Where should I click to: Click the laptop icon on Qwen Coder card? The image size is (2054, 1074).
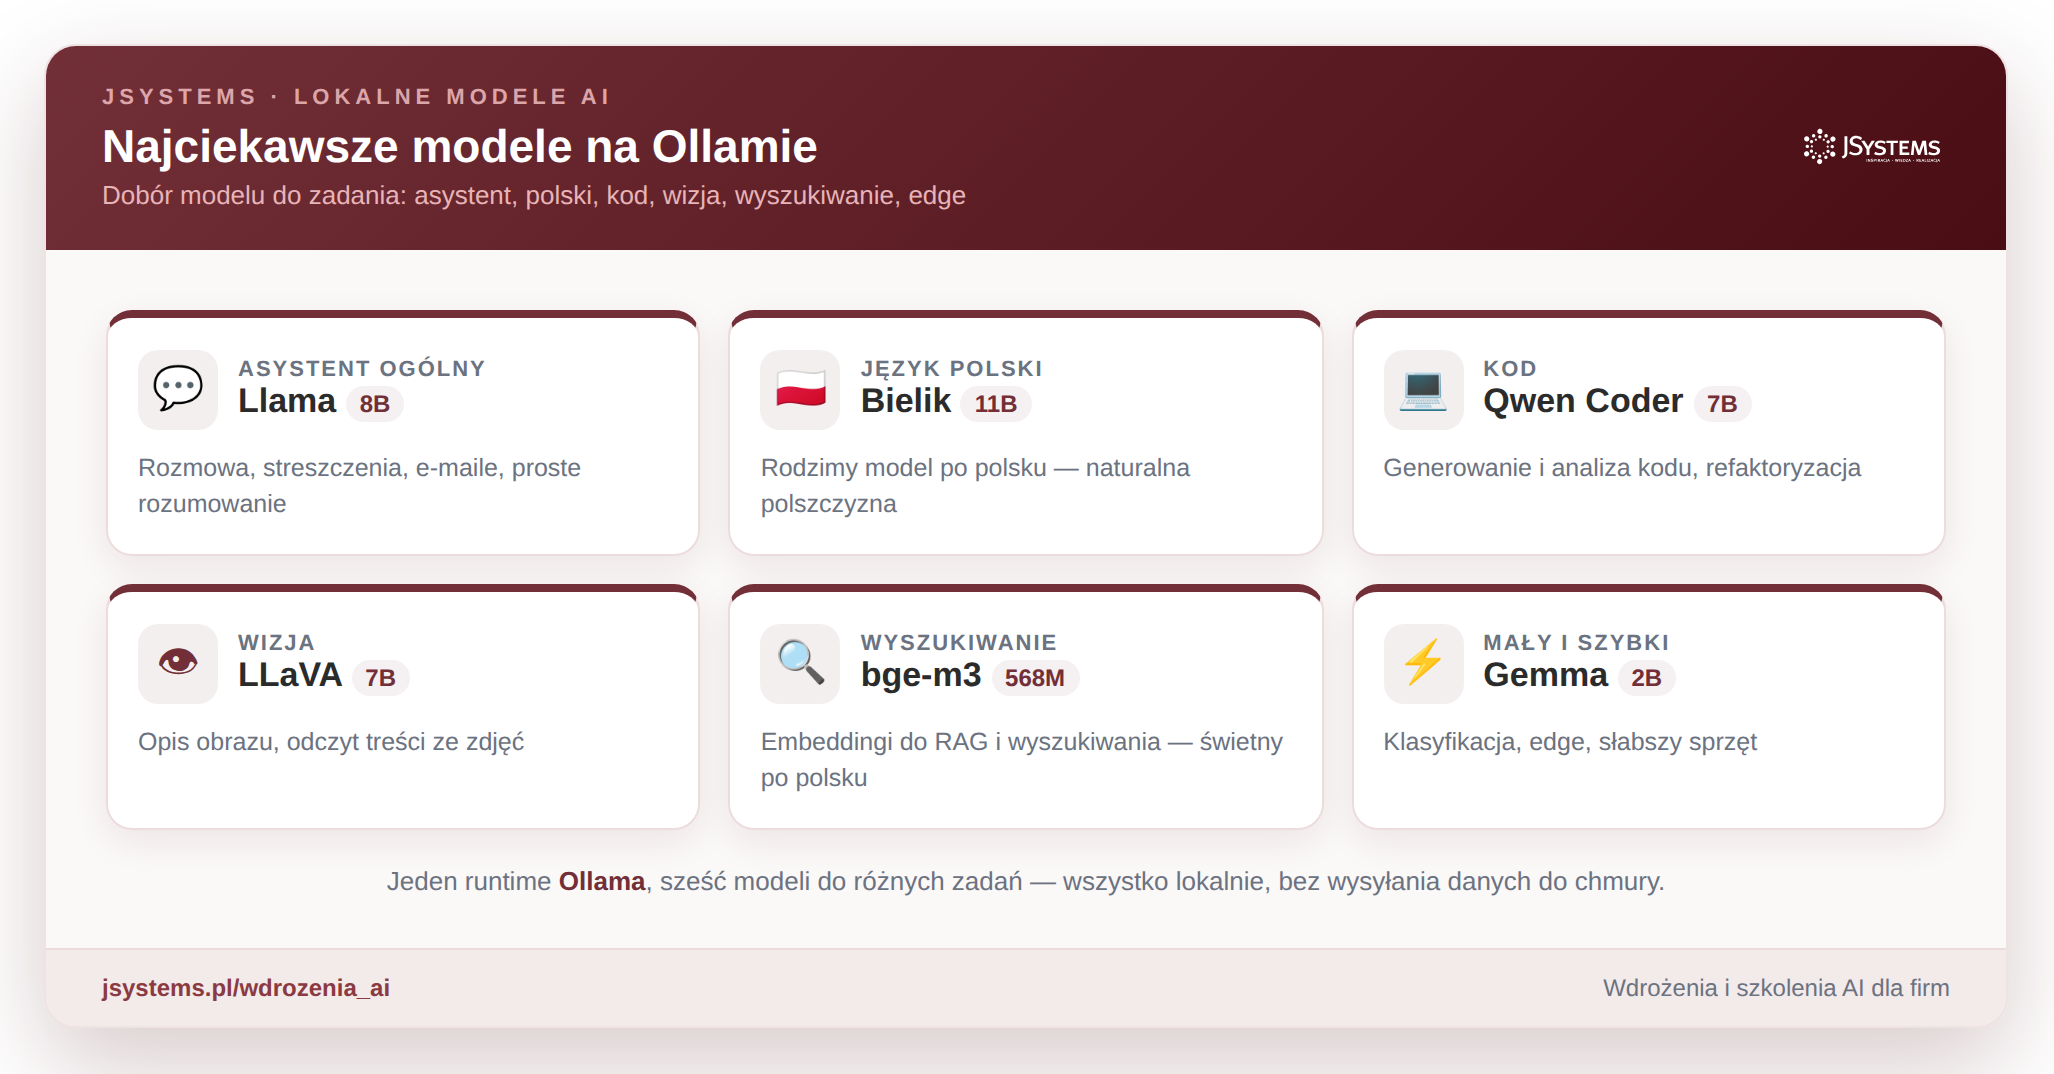[1423, 389]
